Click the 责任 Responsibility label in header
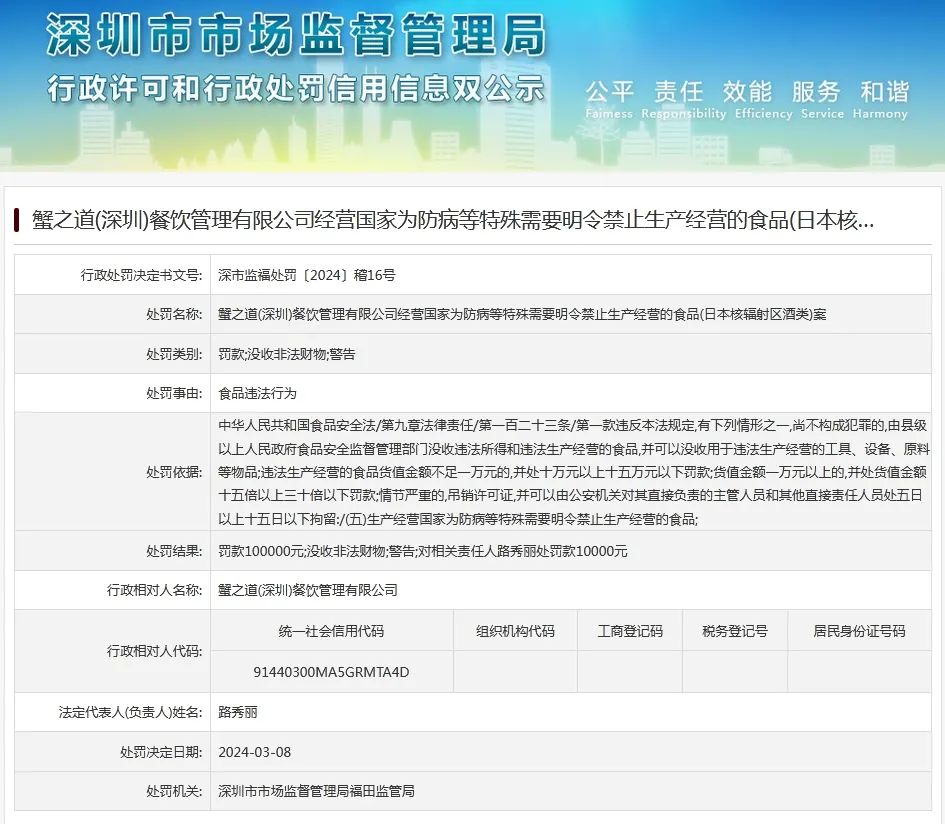945x824 pixels. point(678,91)
